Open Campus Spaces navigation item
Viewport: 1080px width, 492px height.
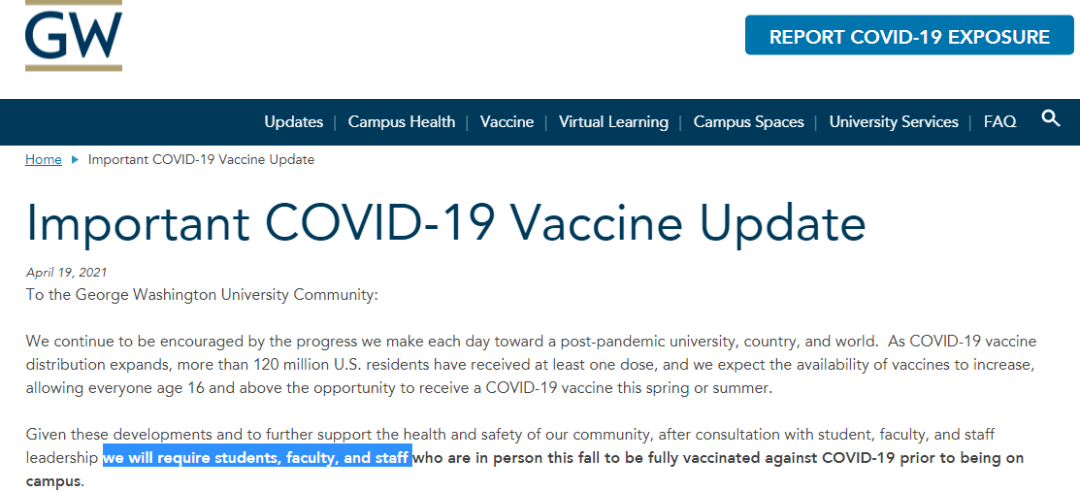coord(749,122)
